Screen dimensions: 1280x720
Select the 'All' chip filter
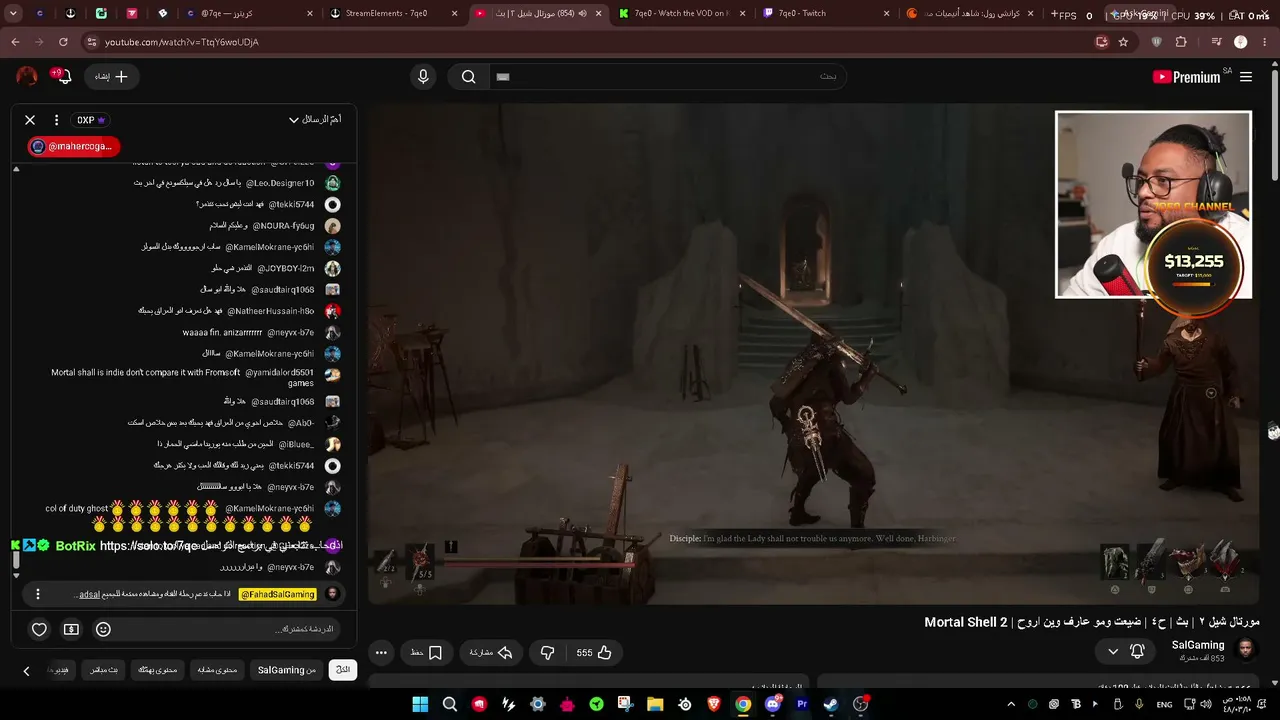coord(343,670)
